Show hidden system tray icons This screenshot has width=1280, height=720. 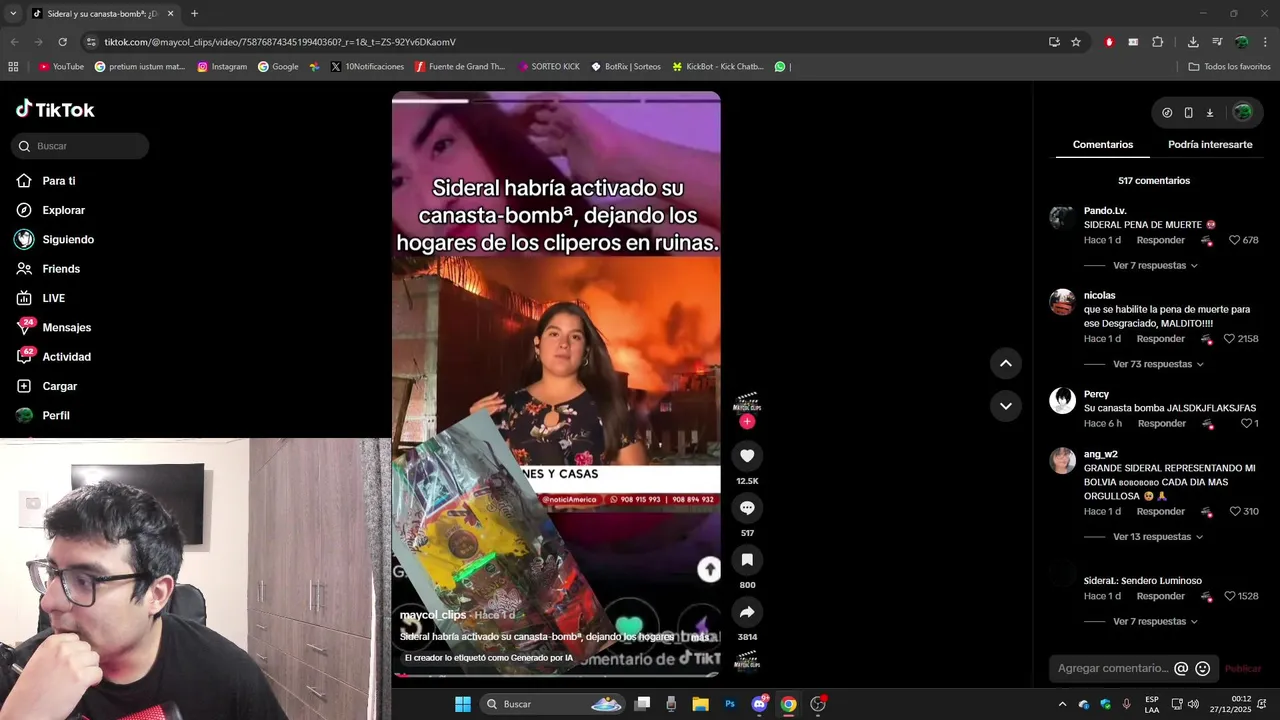1063,704
